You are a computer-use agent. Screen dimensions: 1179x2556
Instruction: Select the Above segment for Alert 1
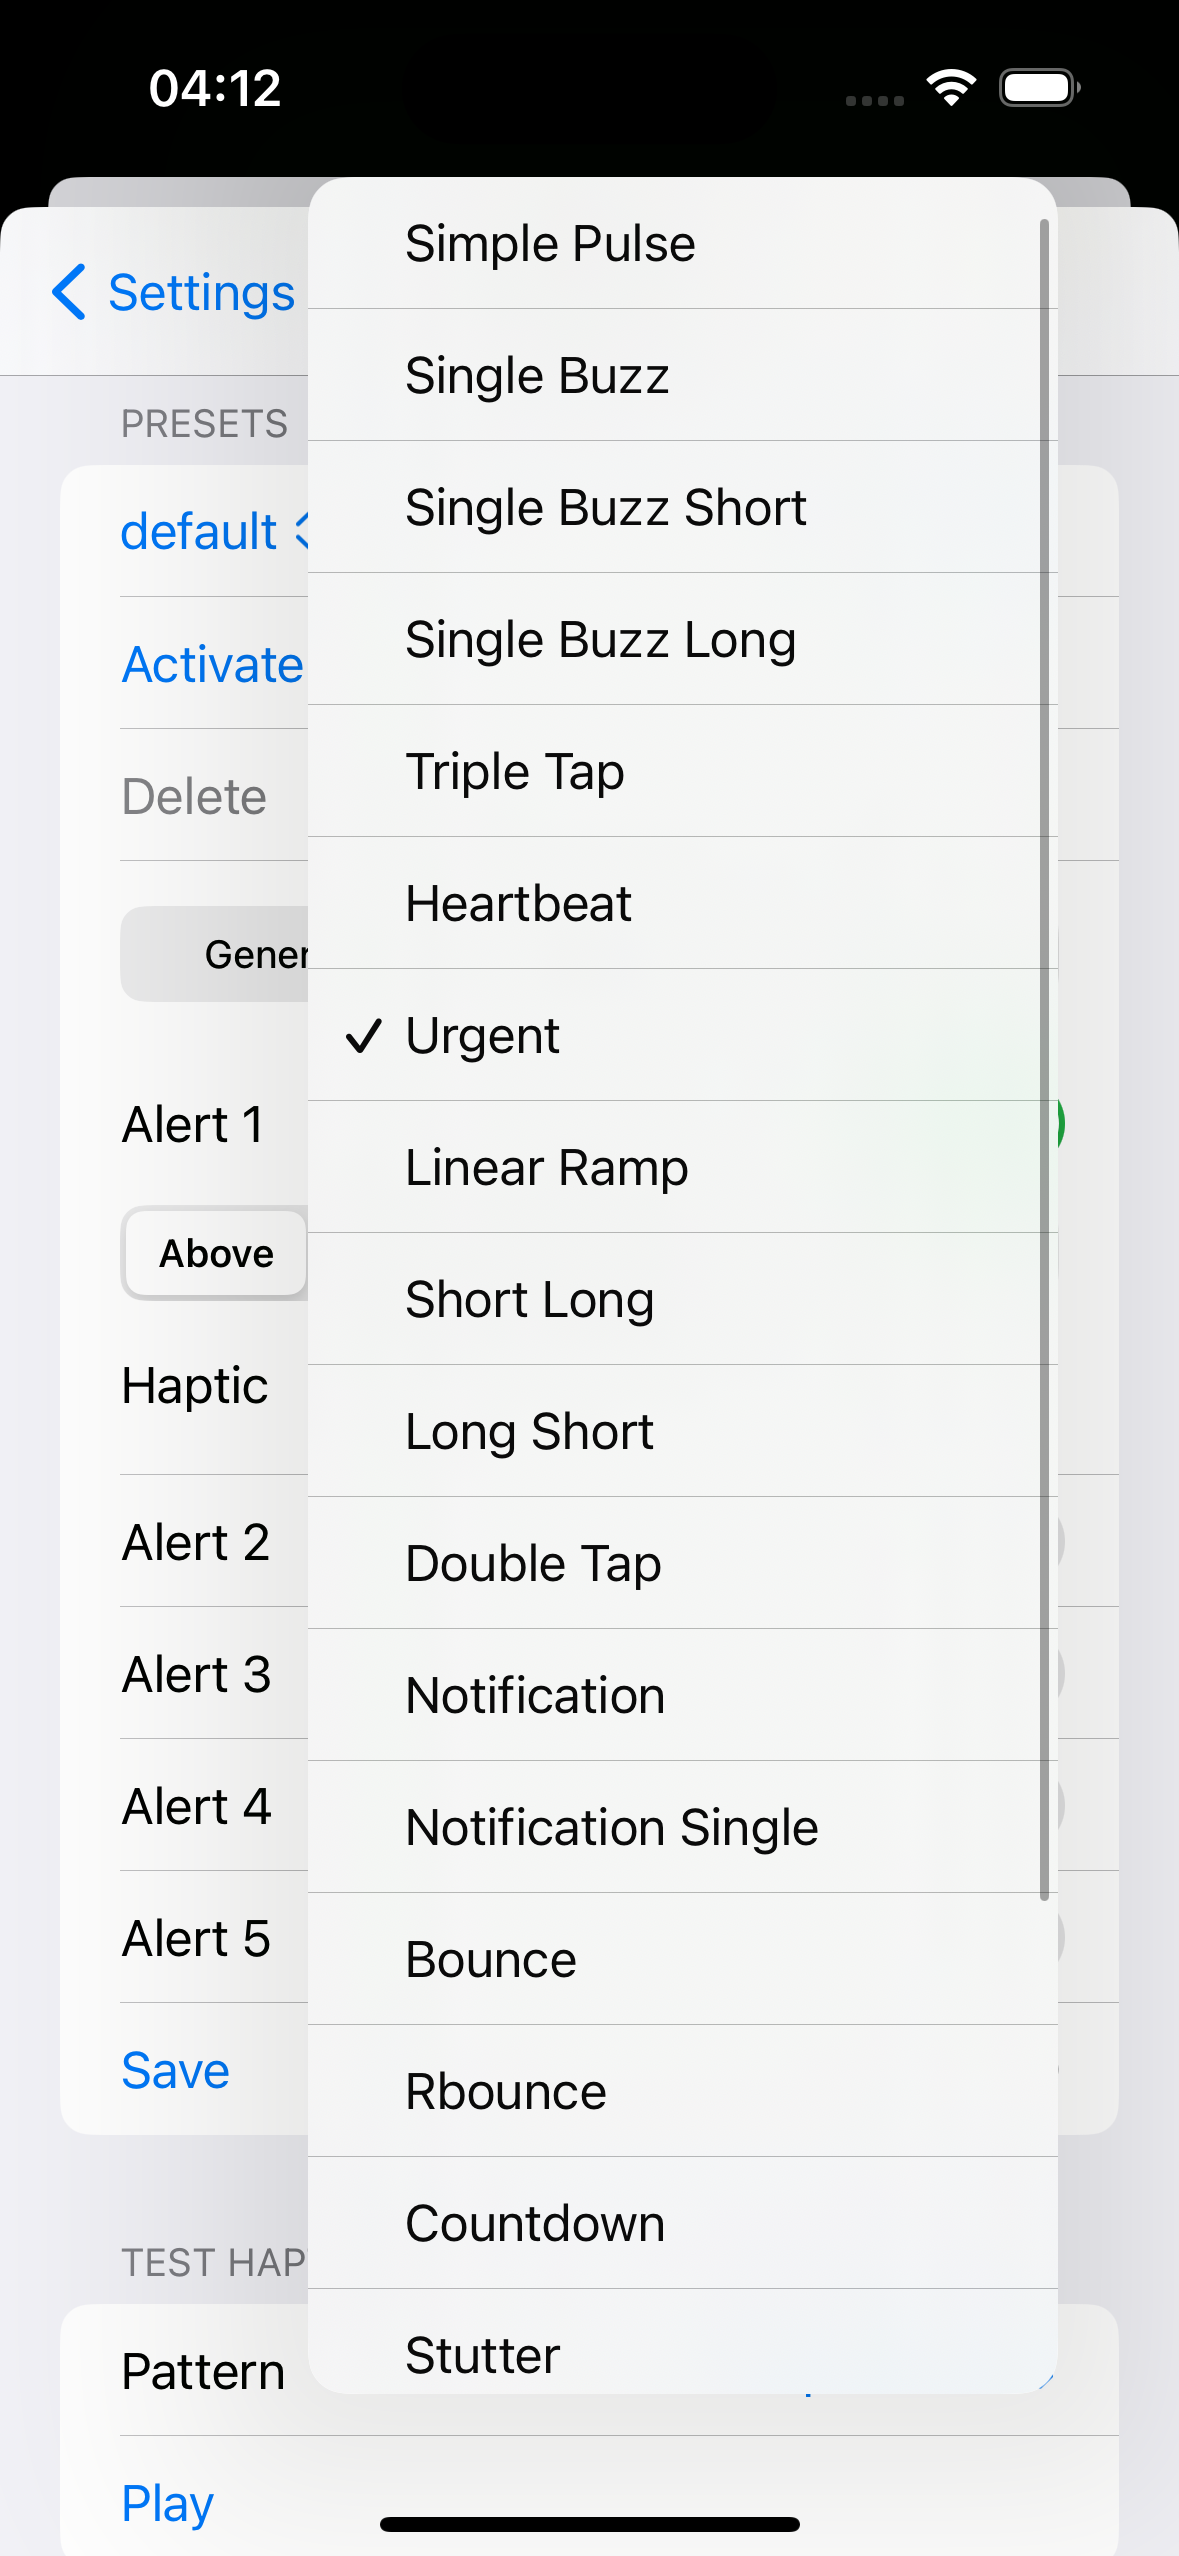(216, 1253)
